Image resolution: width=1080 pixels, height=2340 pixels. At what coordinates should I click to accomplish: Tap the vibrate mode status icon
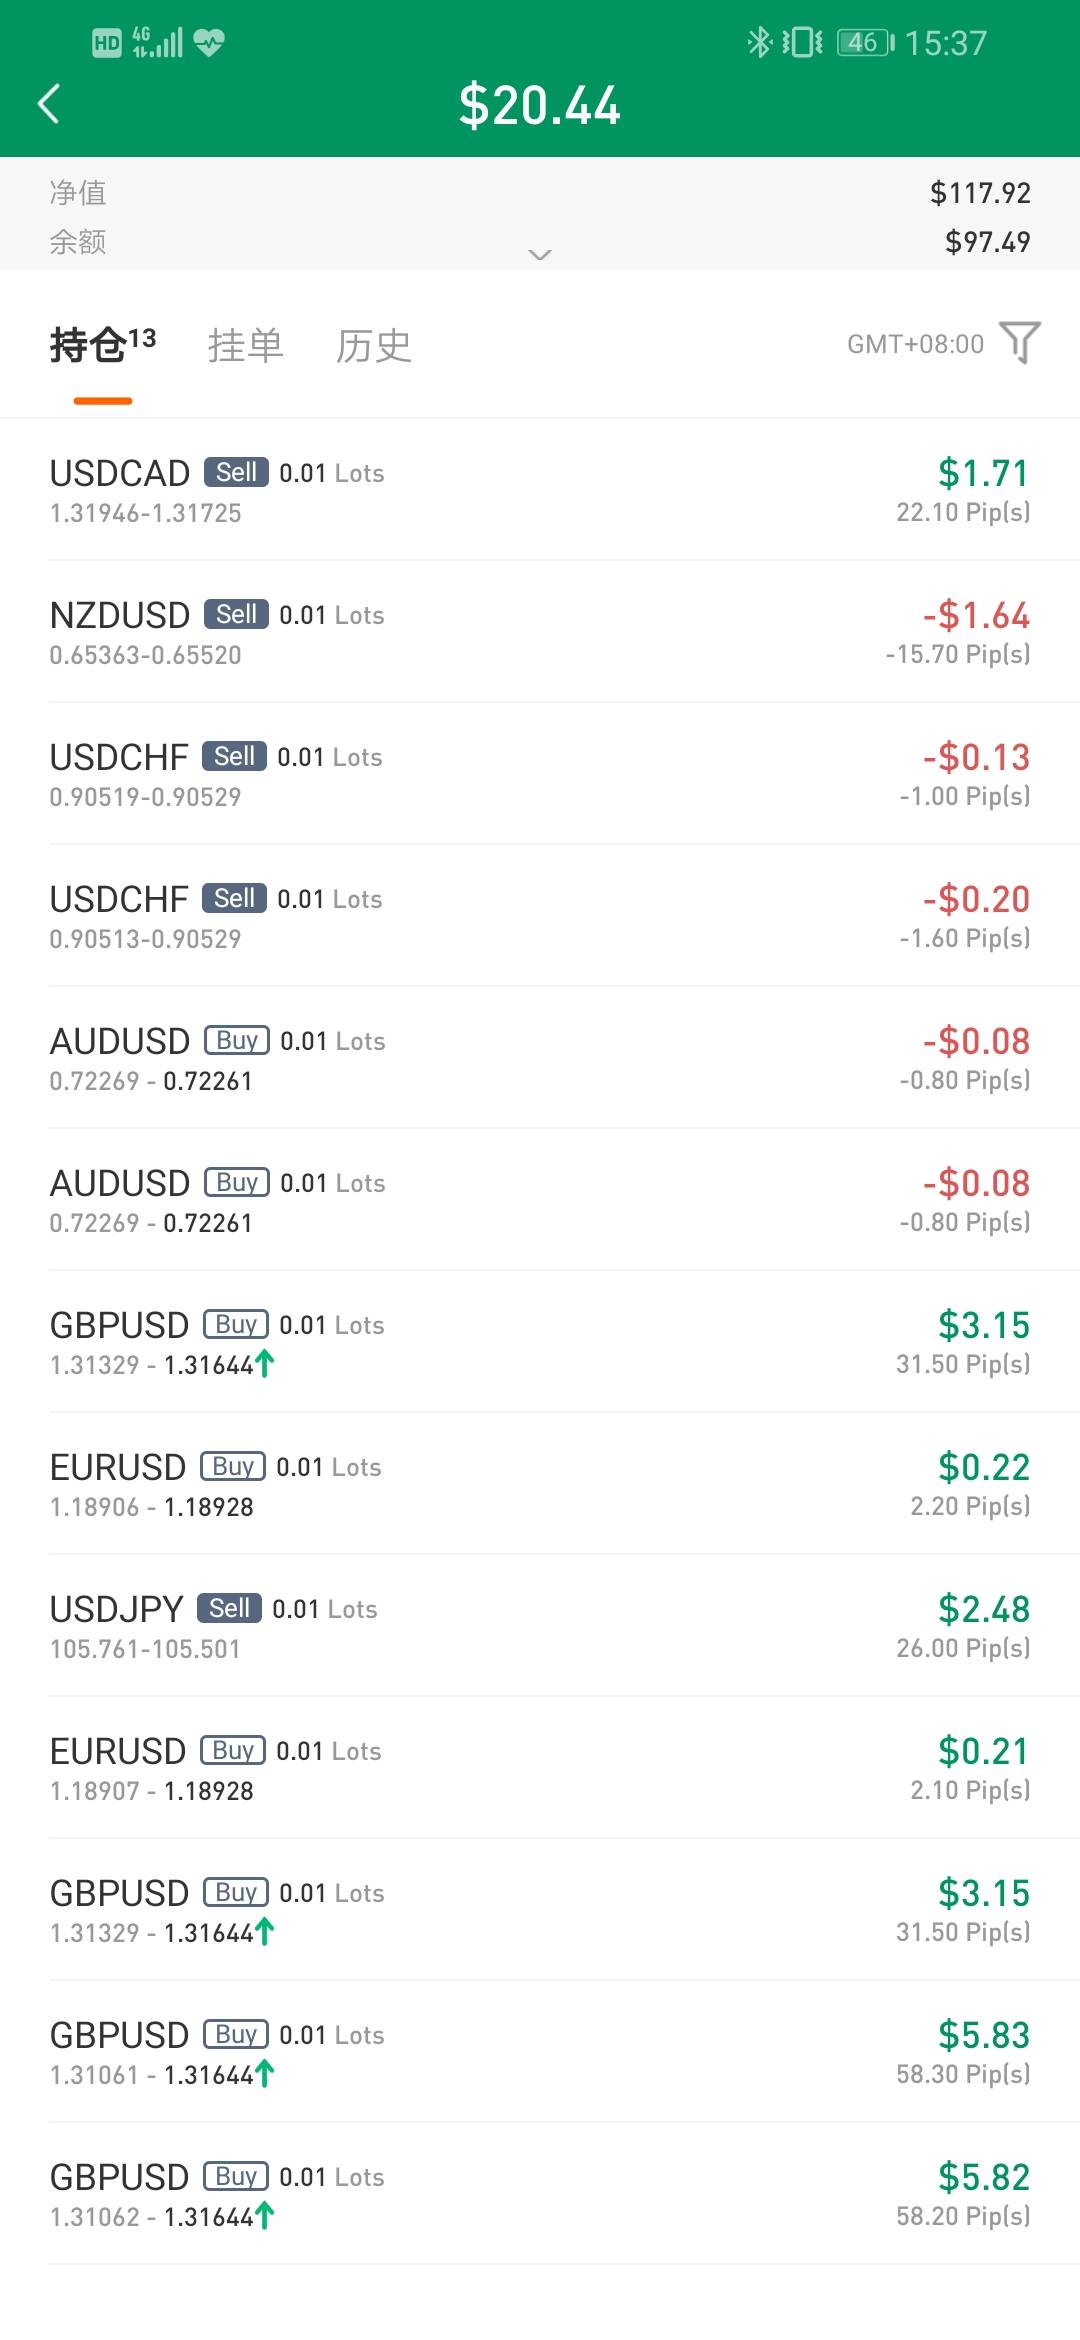pyautogui.click(x=802, y=42)
